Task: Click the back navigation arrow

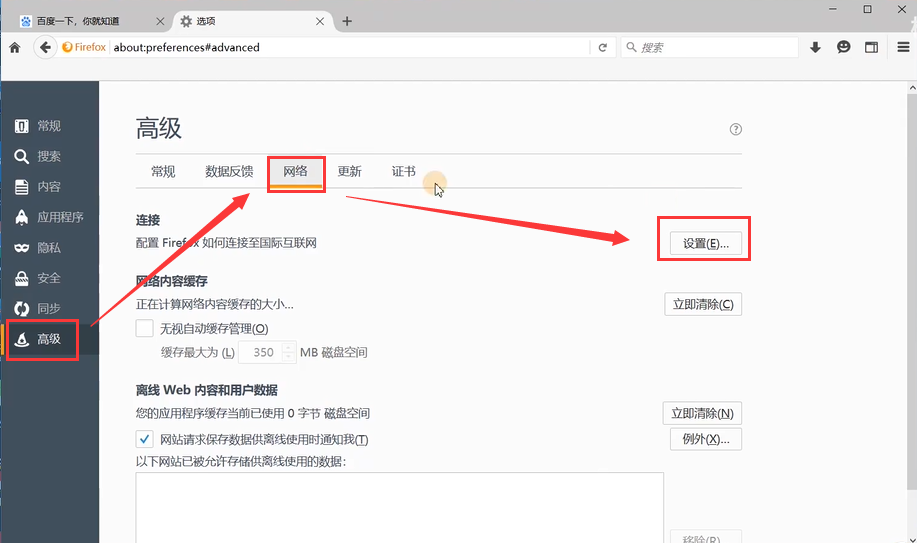Action: coord(45,47)
